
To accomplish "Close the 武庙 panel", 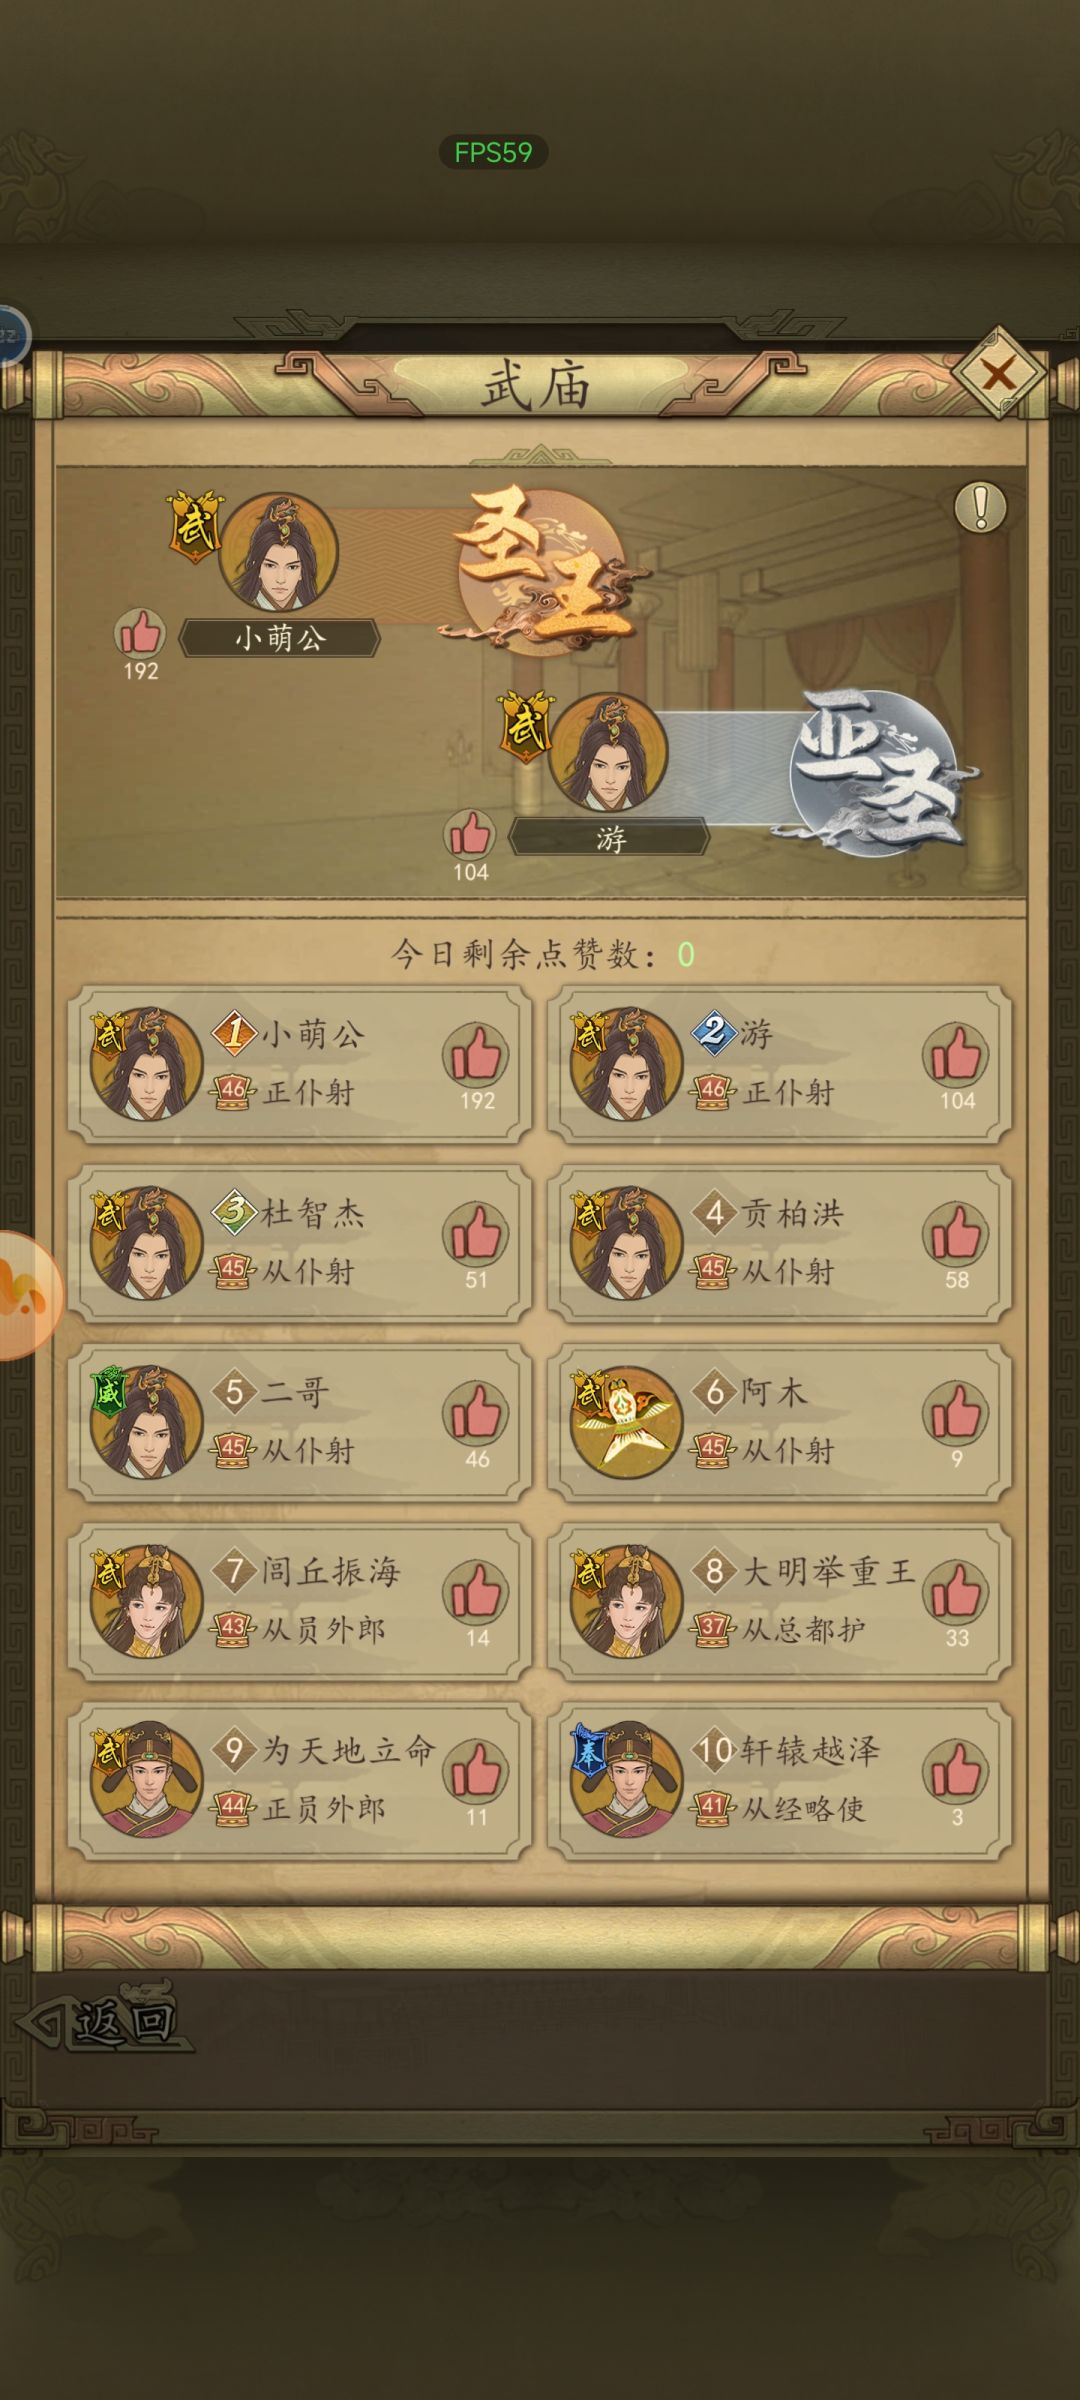I will pos(997,374).
